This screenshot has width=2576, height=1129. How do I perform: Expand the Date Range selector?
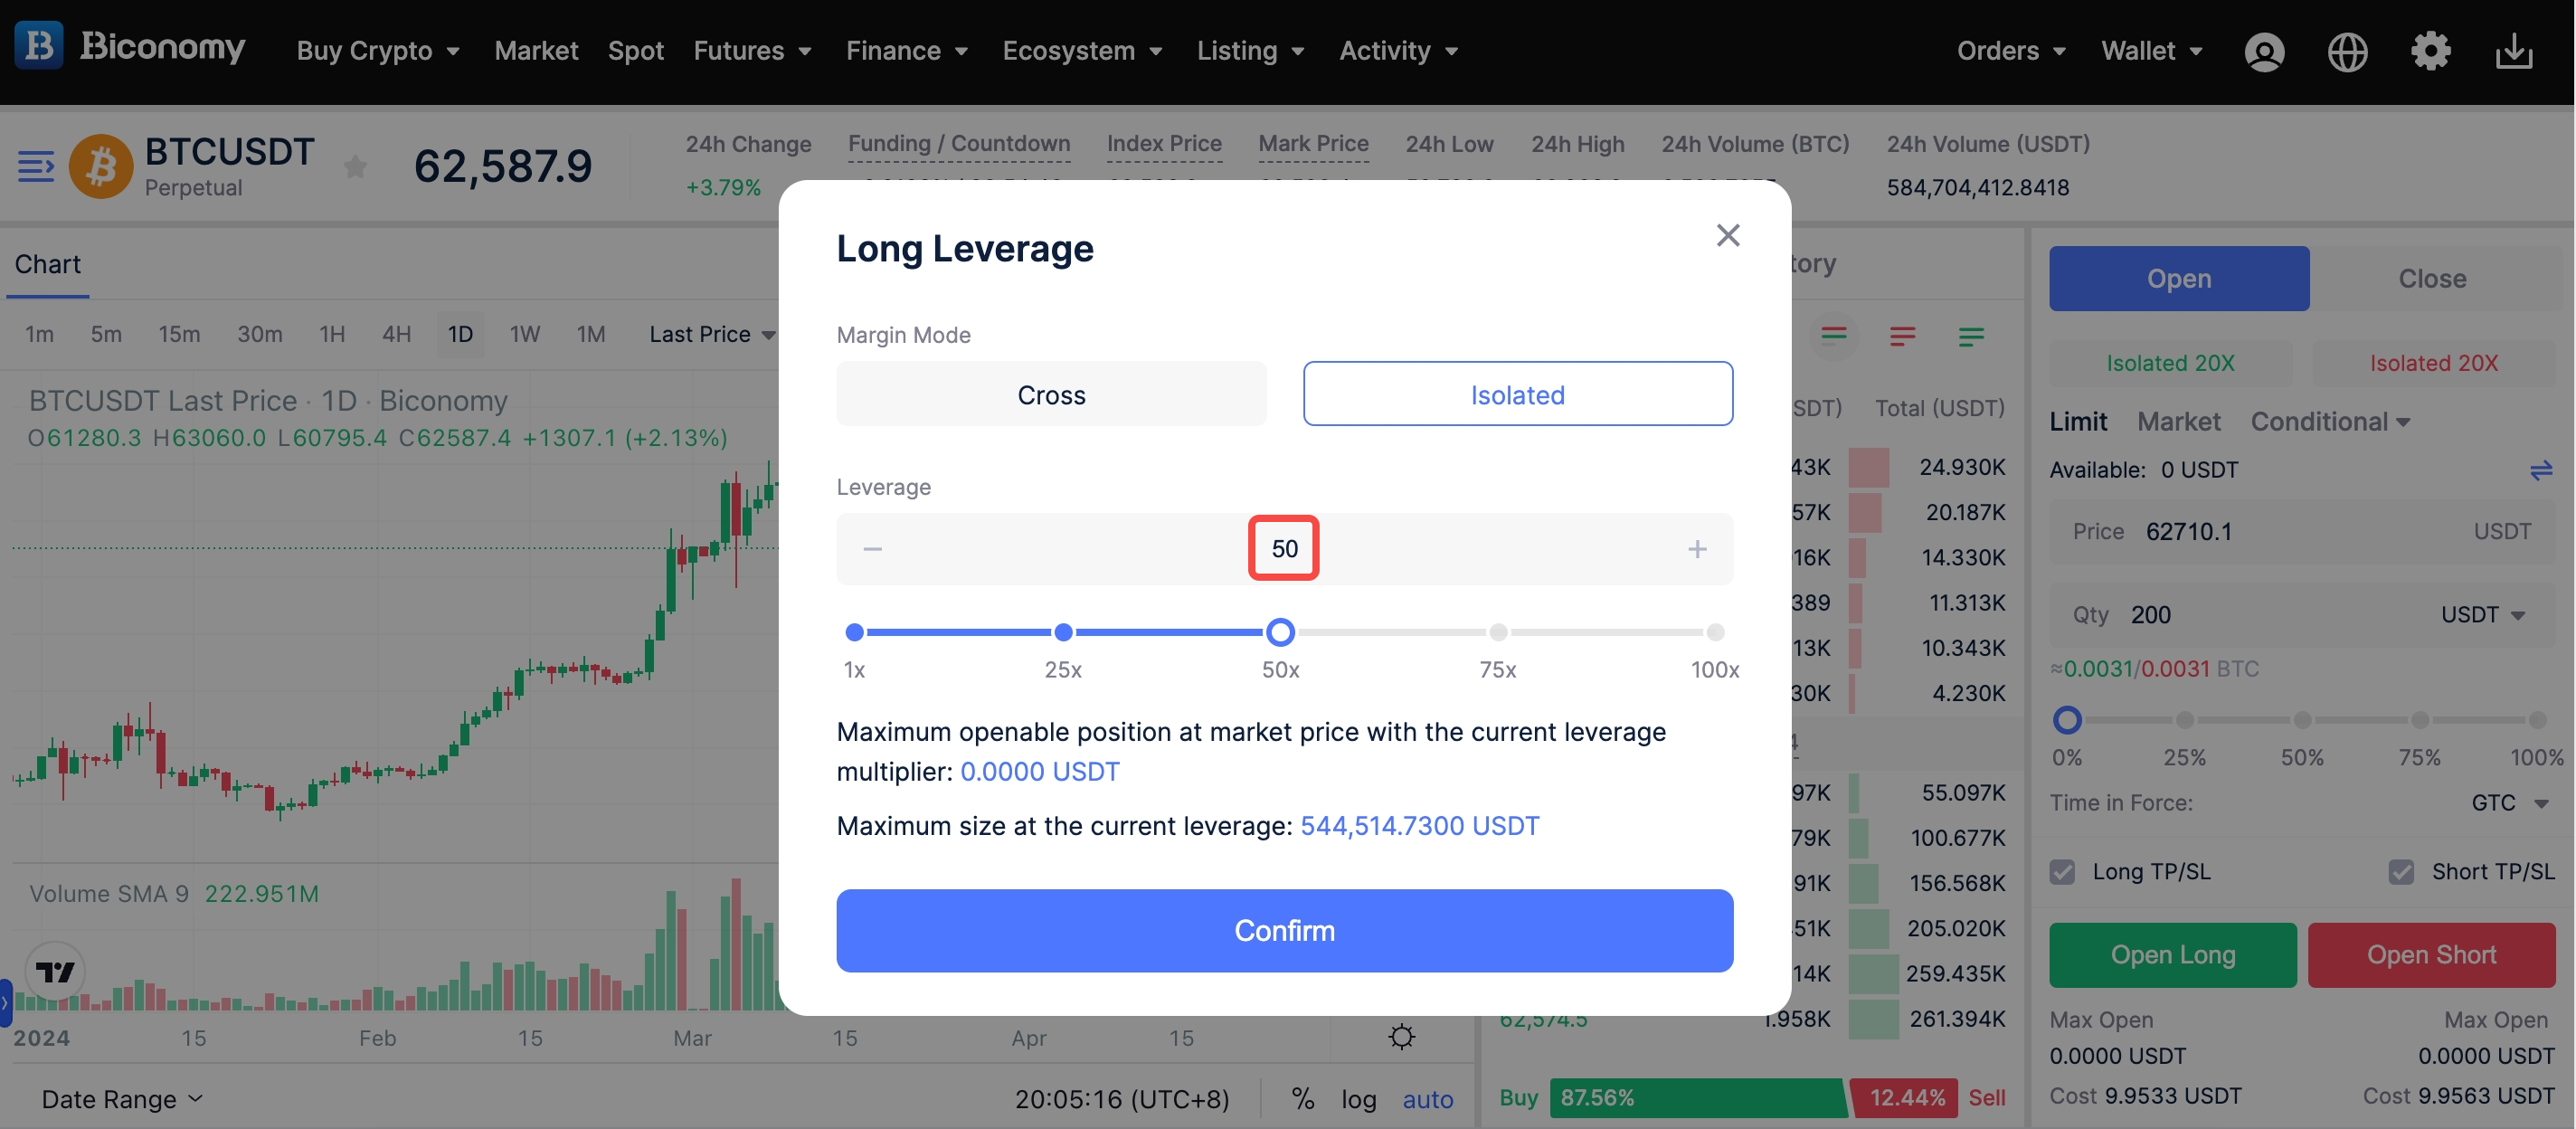[122, 1099]
